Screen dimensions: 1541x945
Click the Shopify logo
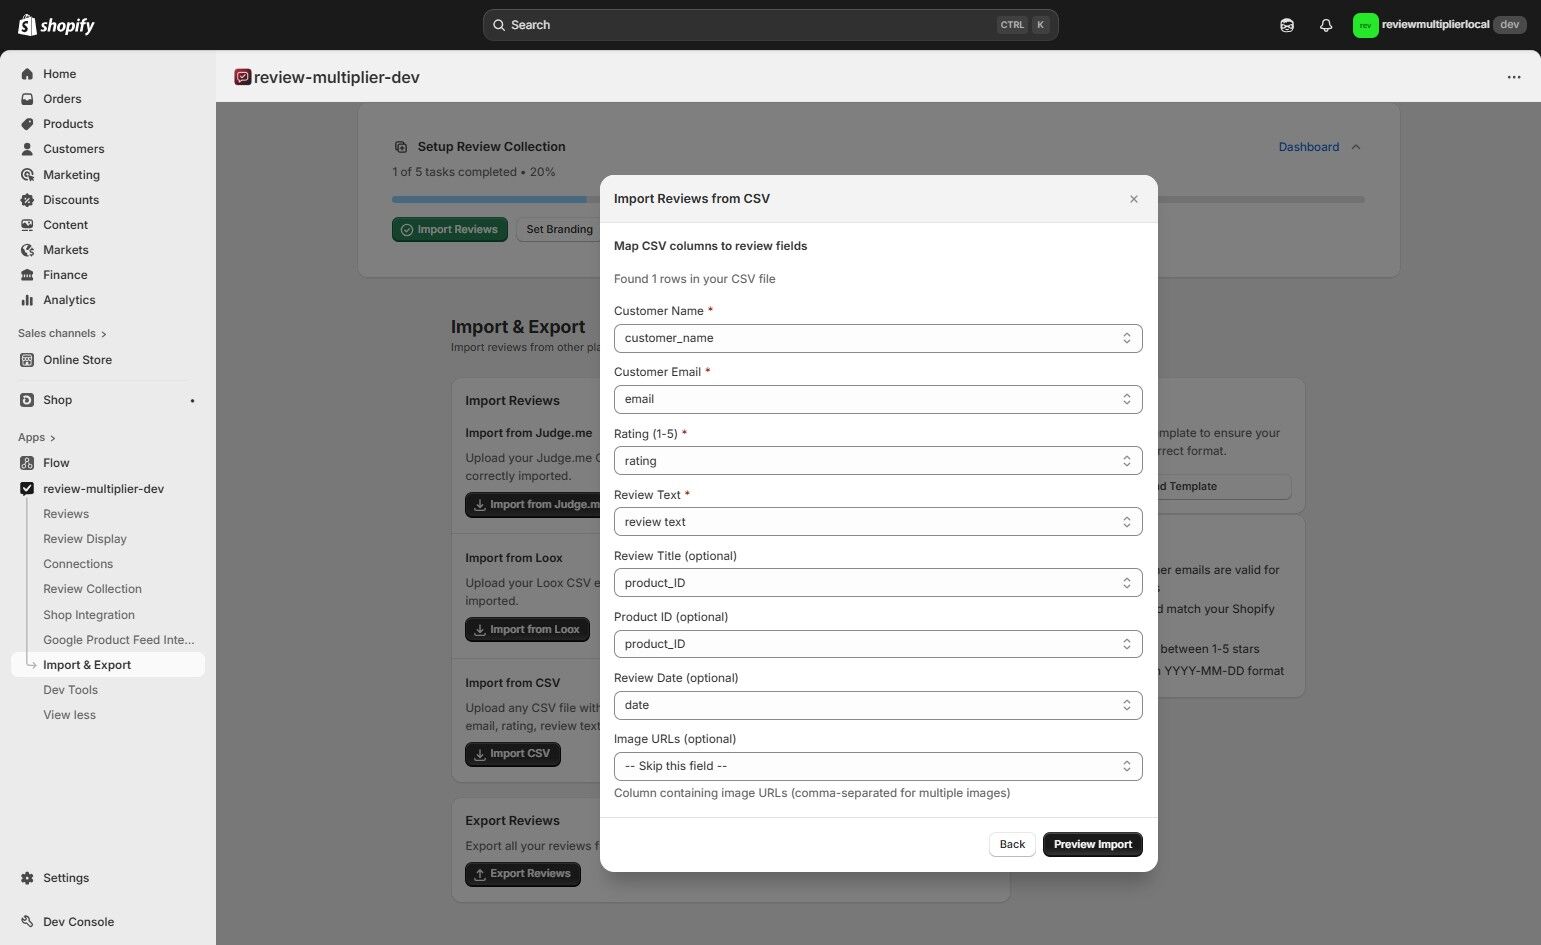pyautogui.click(x=56, y=25)
